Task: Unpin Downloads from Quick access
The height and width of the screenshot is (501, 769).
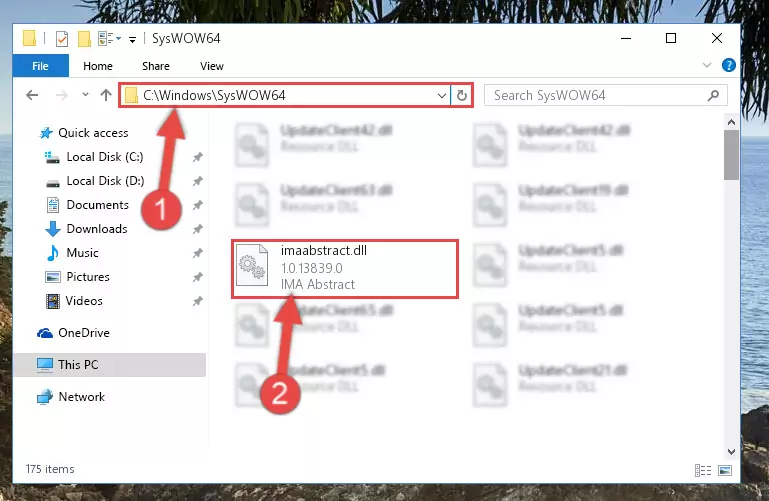Action: (x=198, y=229)
